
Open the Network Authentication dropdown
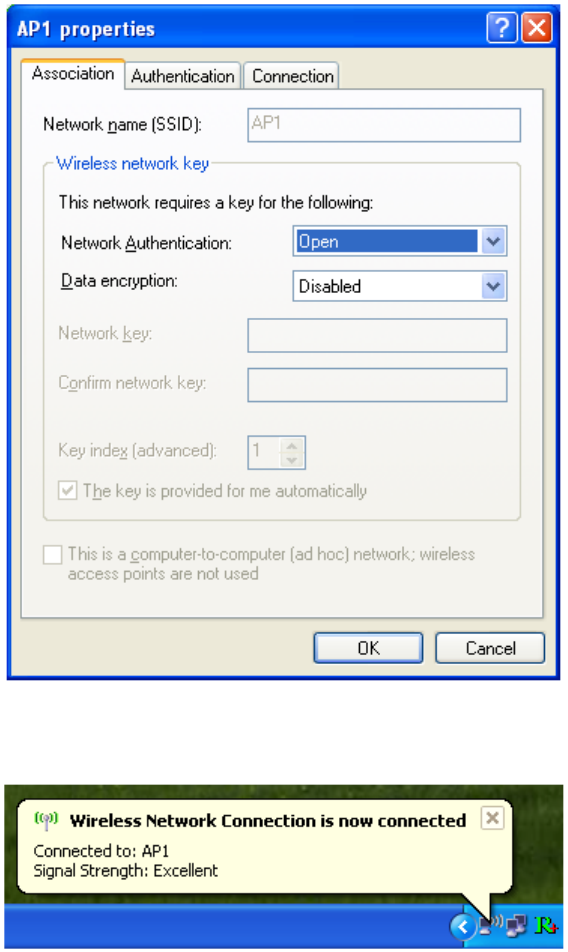[x=400, y=242]
